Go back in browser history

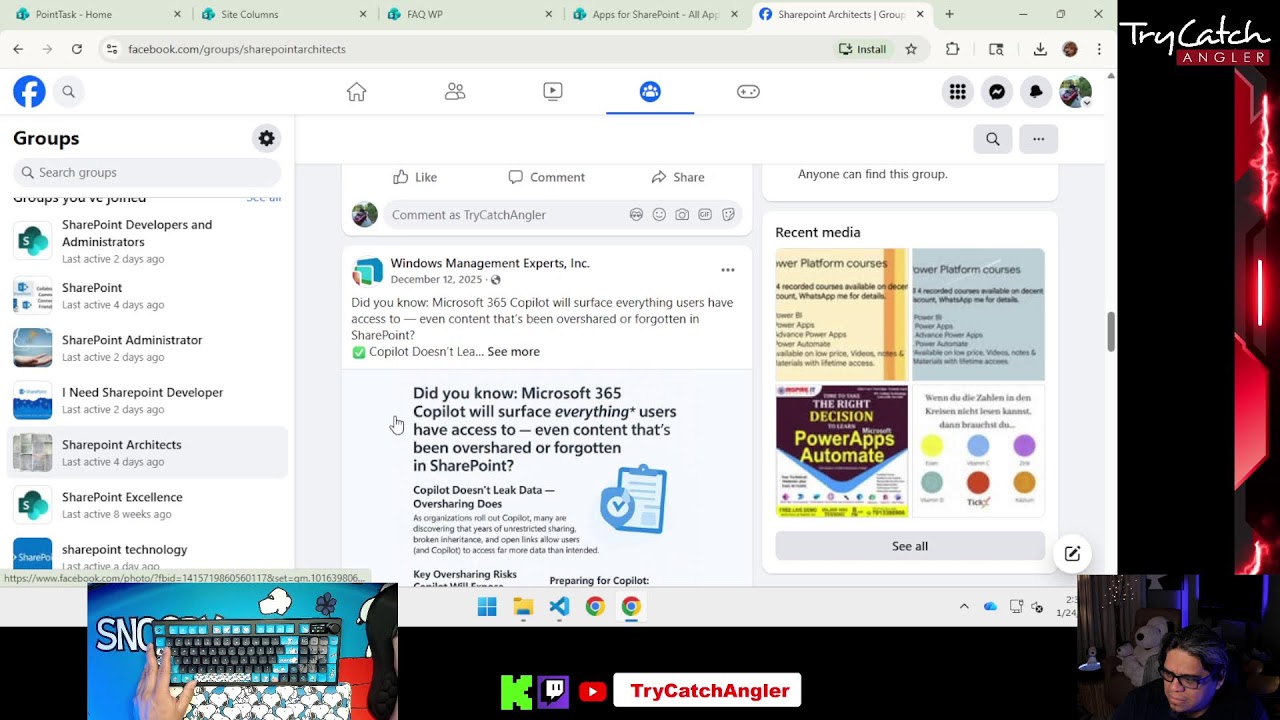pyautogui.click(x=18, y=49)
